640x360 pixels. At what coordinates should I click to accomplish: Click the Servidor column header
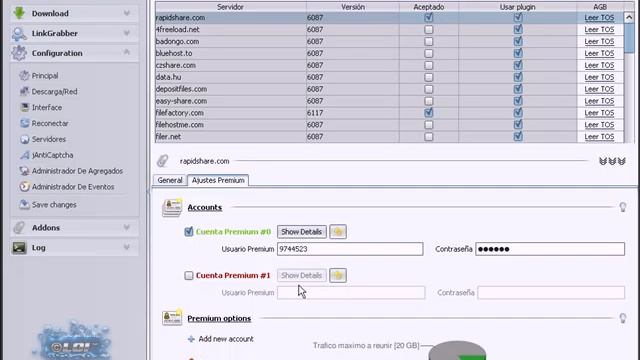pos(231,7)
